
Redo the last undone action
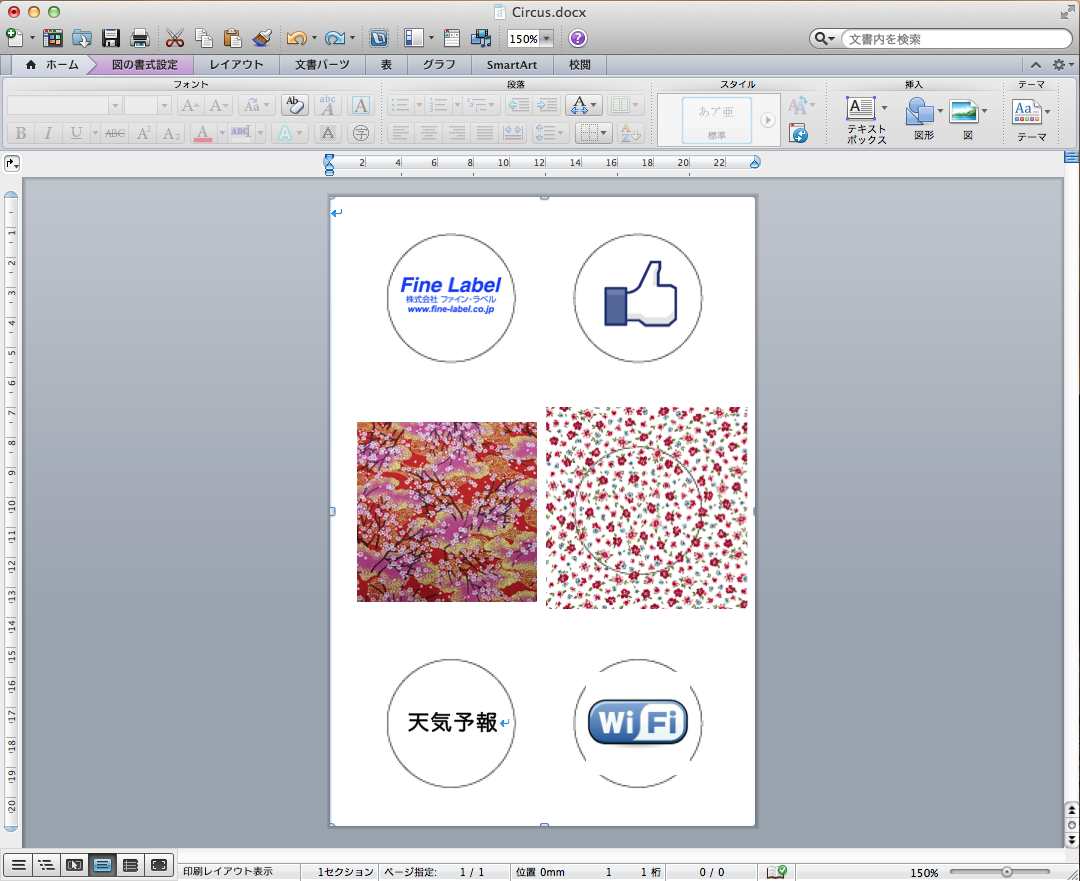pyautogui.click(x=335, y=38)
